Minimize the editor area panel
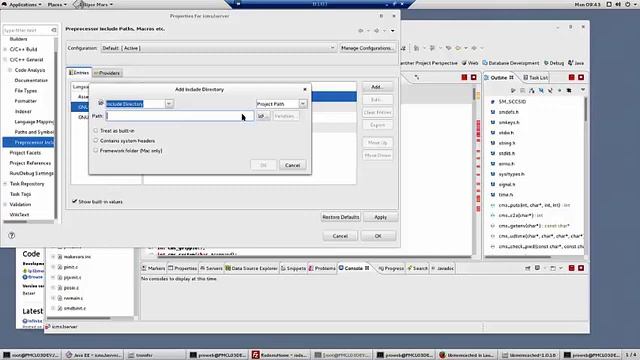 464,77
